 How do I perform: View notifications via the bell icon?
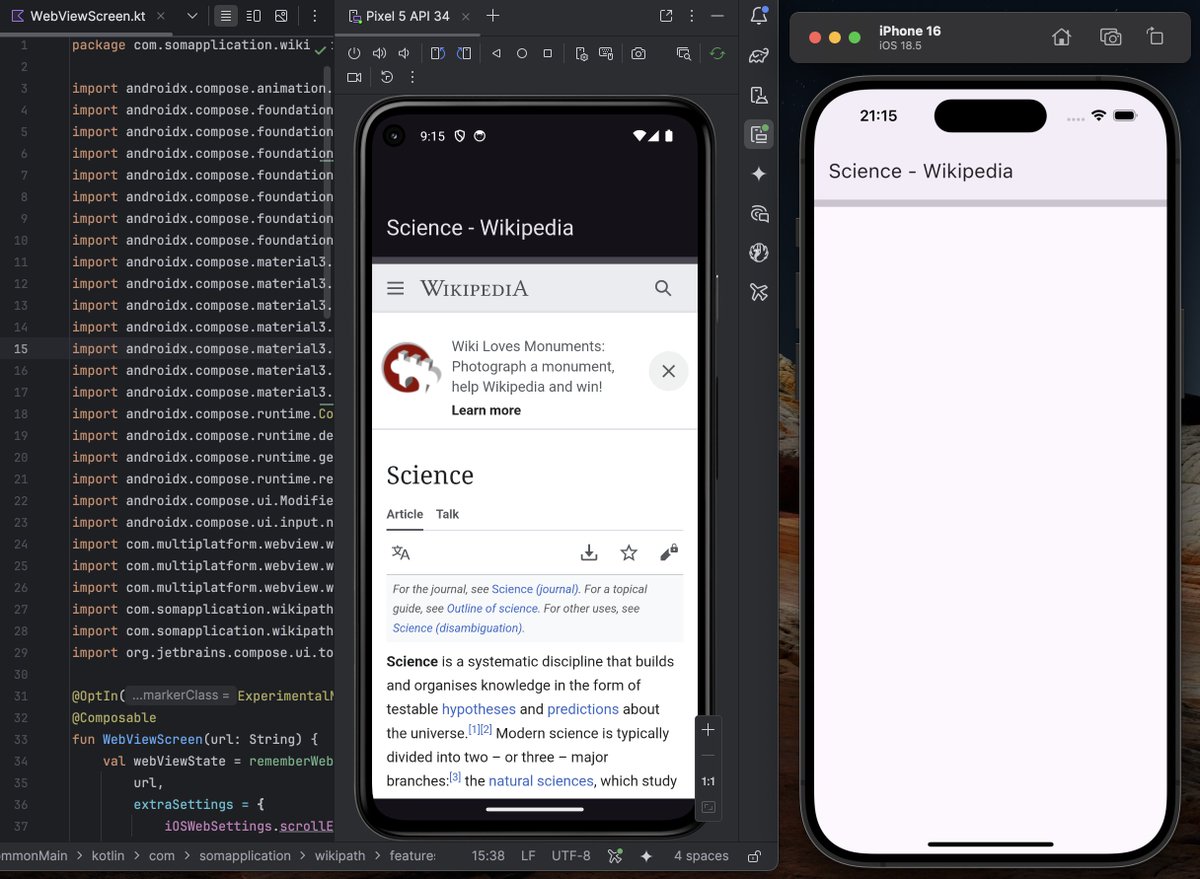[x=757, y=16]
